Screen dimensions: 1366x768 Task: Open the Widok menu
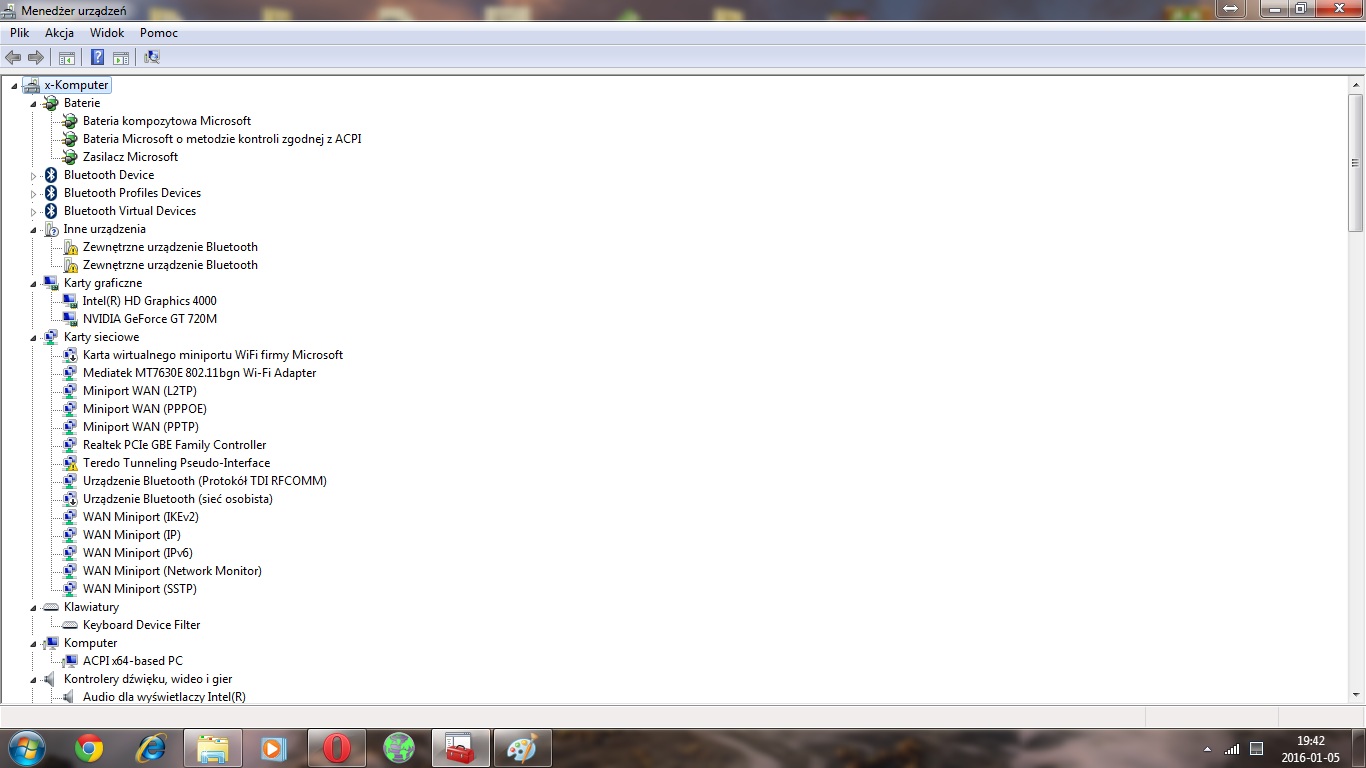point(107,33)
